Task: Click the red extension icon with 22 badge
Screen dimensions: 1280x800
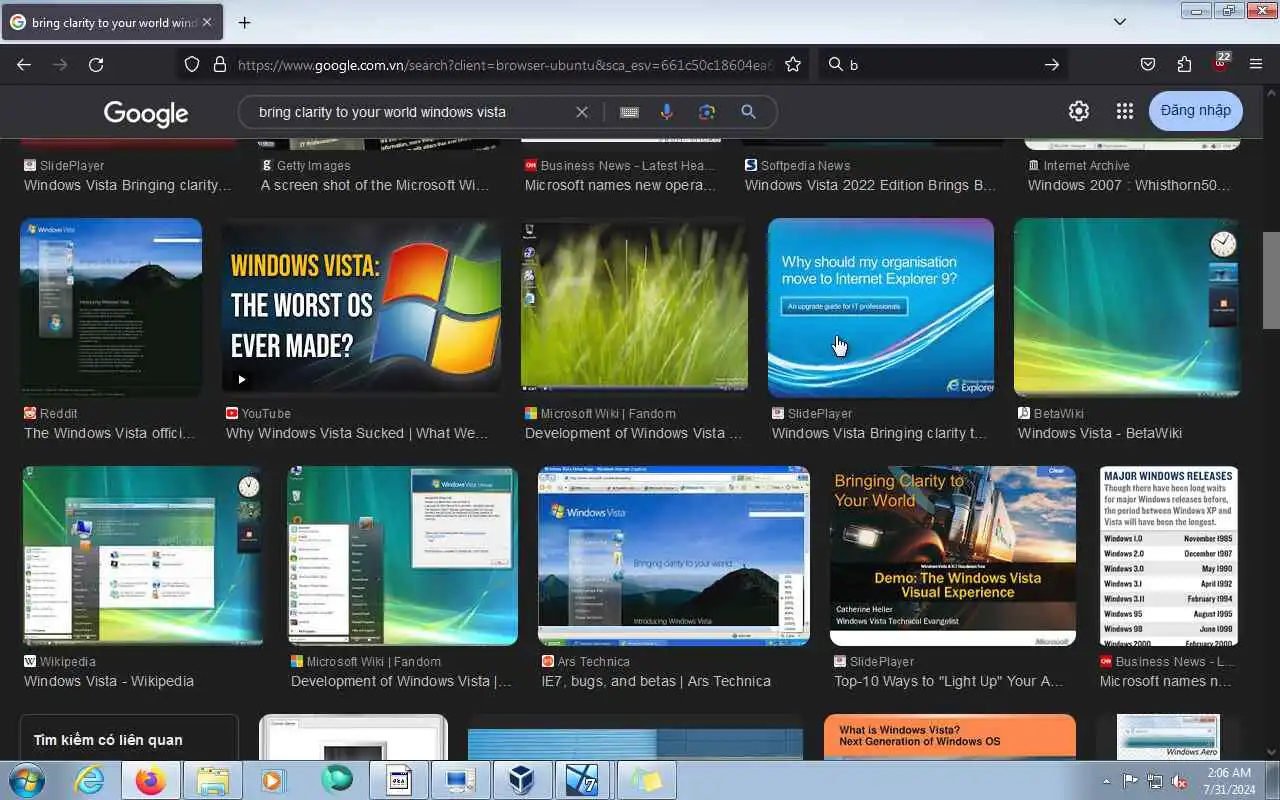Action: point(1220,62)
